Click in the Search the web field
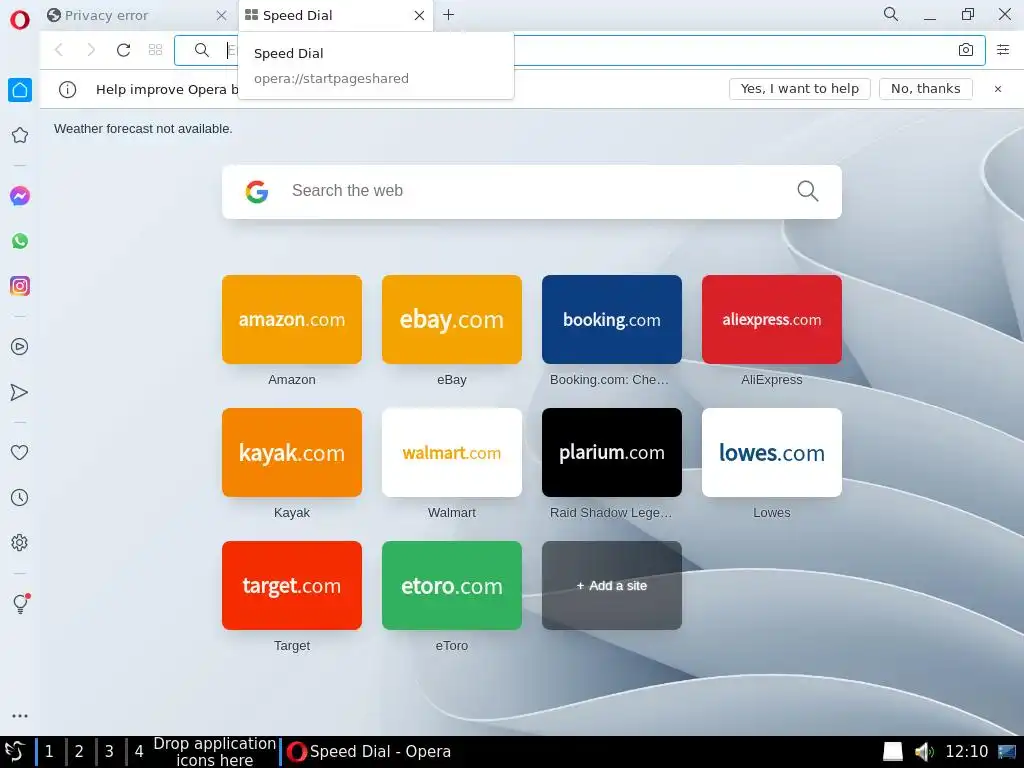 click(x=532, y=191)
